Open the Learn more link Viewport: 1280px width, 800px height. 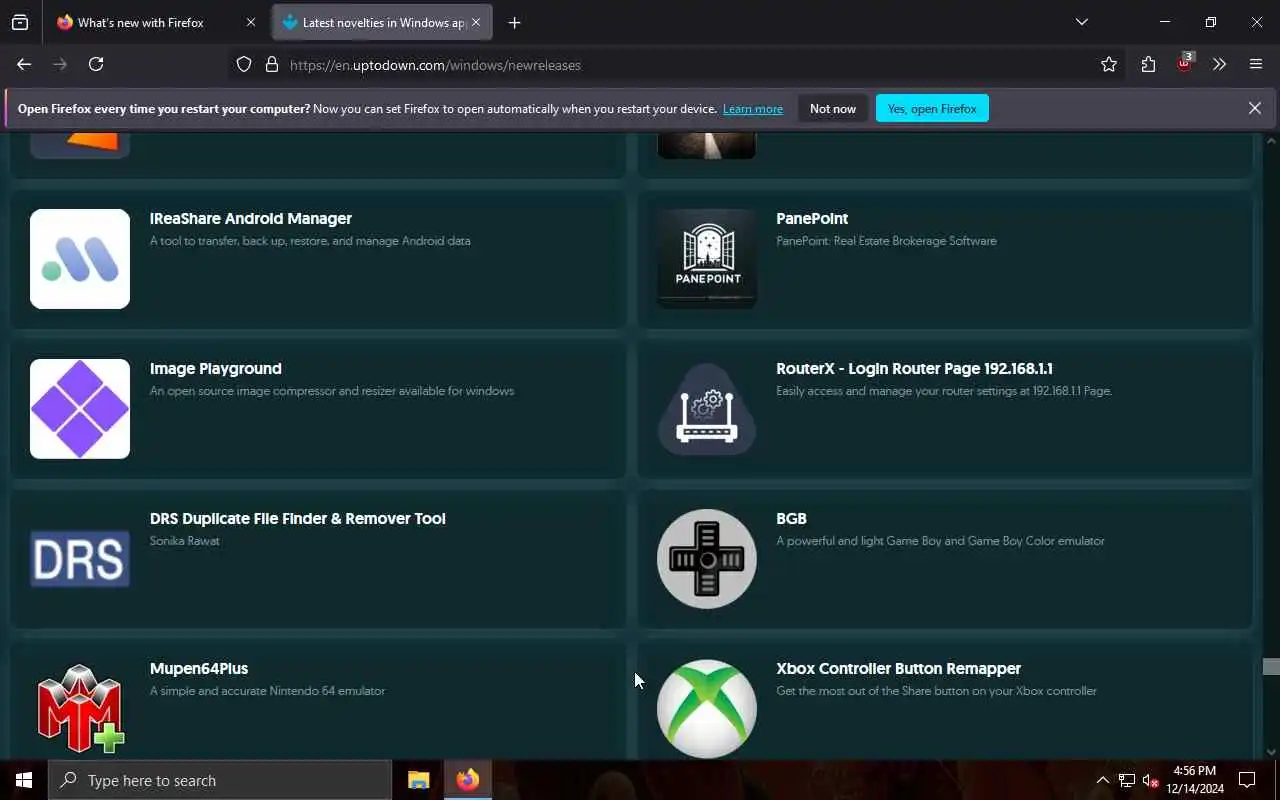pyautogui.click(x=753, y=108)
